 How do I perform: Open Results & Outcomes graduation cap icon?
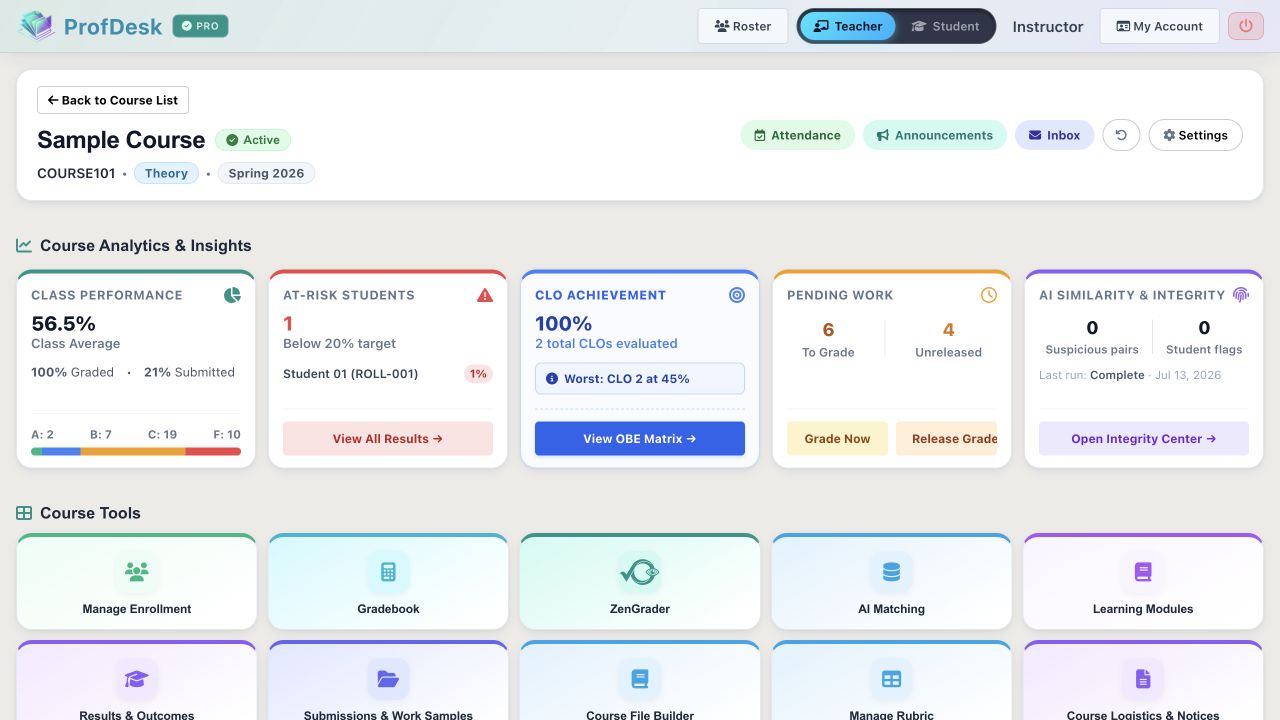pyautogui.click(x=137, y=679)
